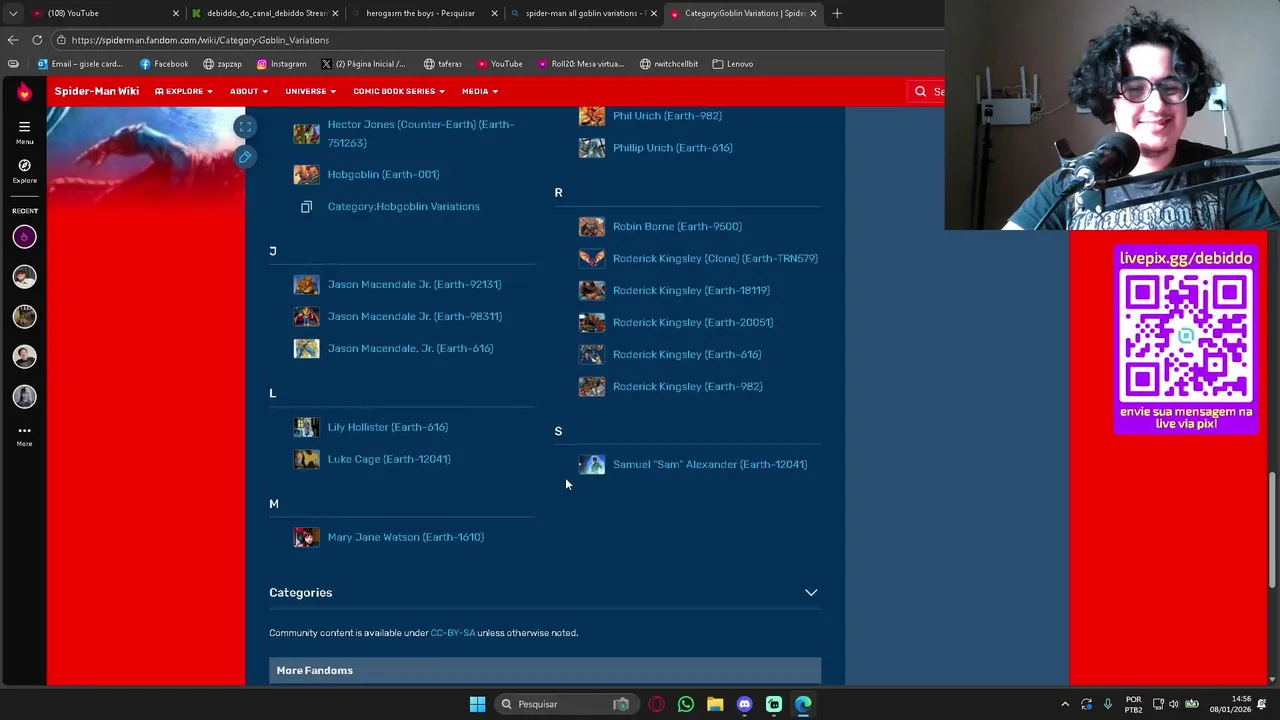1280x720 pixels.
Task: Expand the Categories section chevron
Action: pyautogui.click(x=811, y=592)
